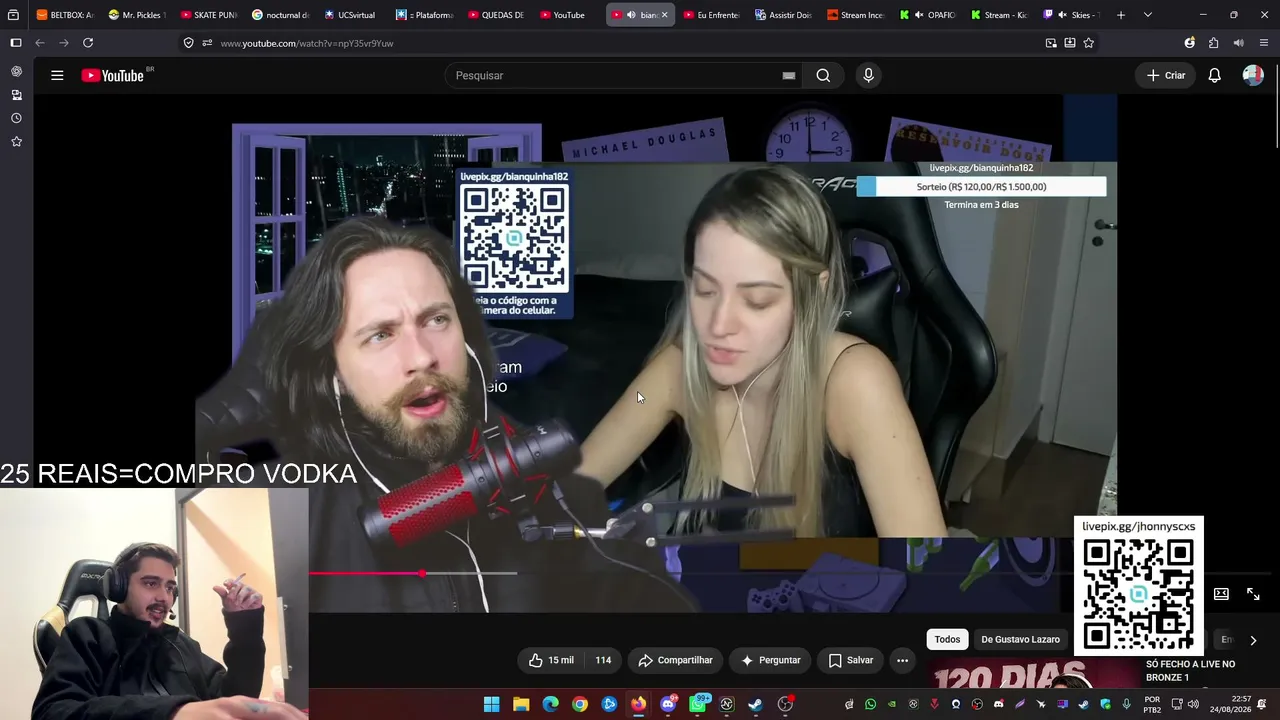Open bookmarks star in the Firefox sidebar
Viewport: 1280px width, 720px height.
16,142
